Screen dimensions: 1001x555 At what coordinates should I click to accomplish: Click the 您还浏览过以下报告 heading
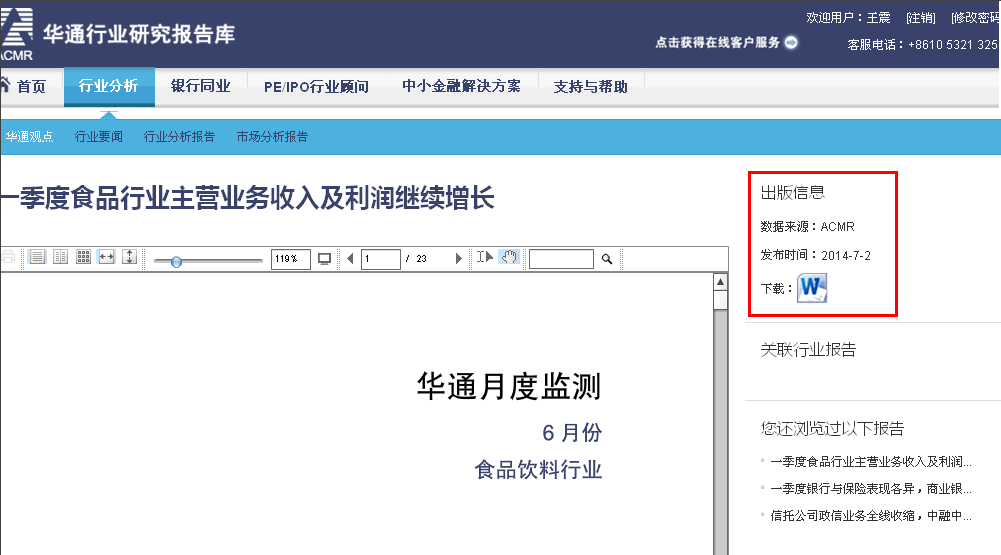(x=832, y=429)
